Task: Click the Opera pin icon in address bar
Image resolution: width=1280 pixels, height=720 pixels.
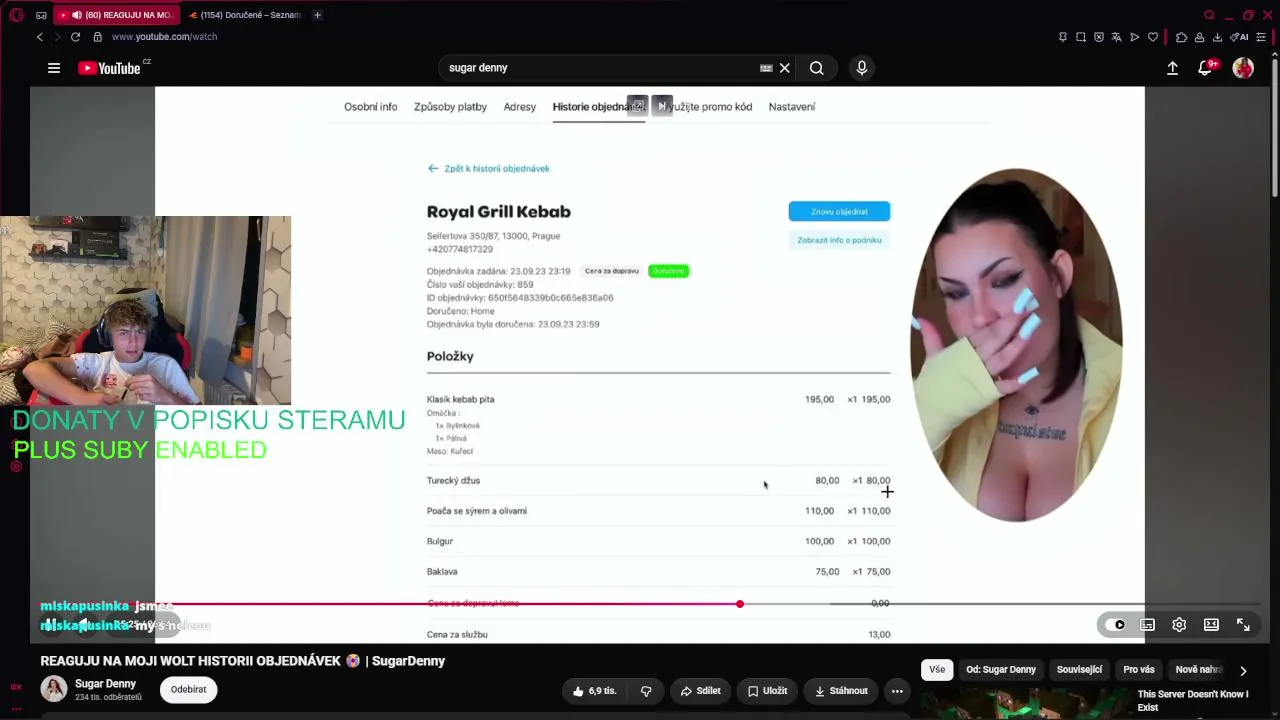Action: (x=1063, y=37)
